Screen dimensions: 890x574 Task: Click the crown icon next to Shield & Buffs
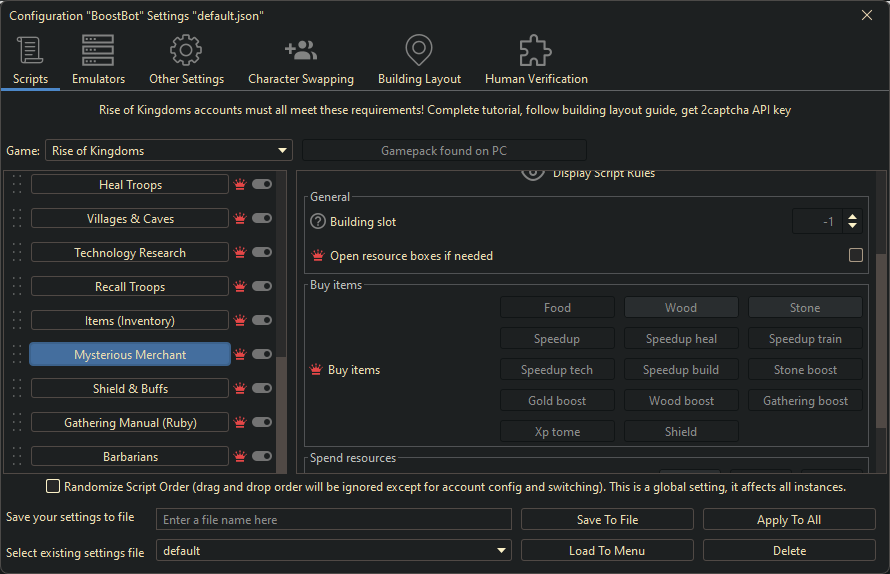pyautogui.click(x=240, y=389)
